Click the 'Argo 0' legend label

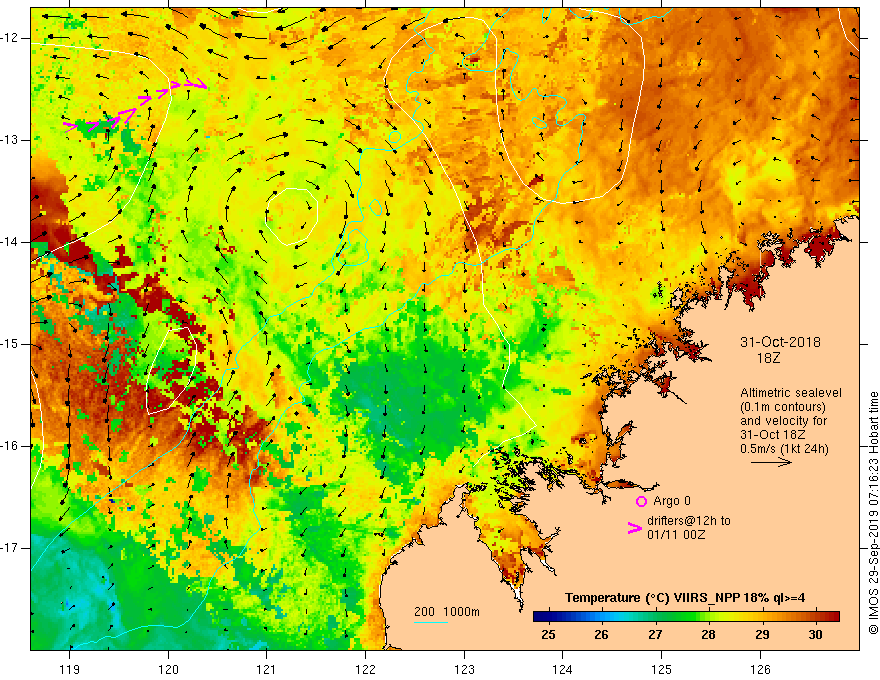coord(672,501)
